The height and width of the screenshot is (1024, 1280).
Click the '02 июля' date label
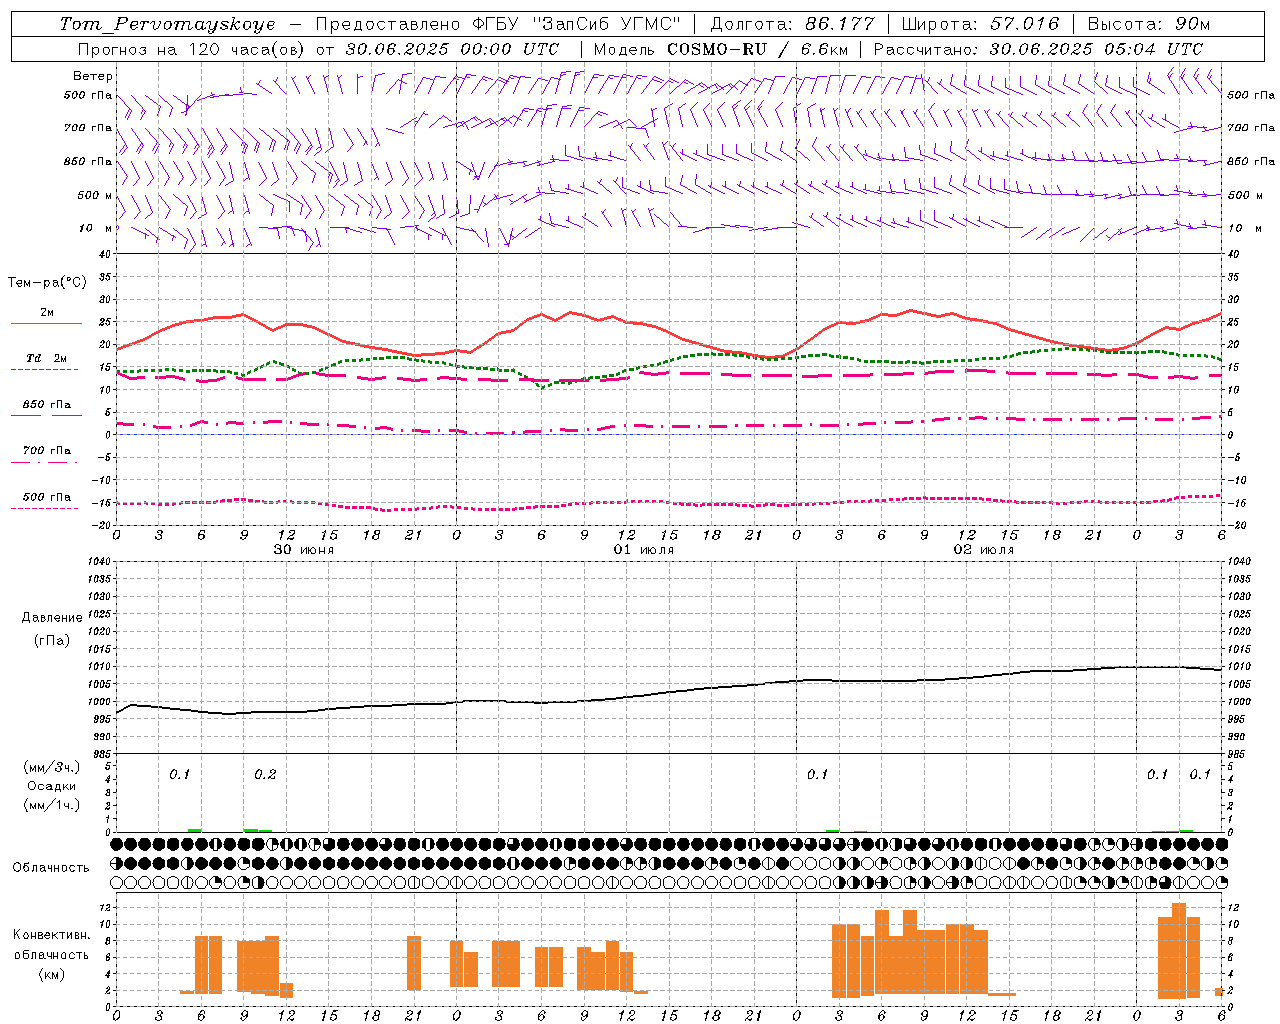point(984,550)
